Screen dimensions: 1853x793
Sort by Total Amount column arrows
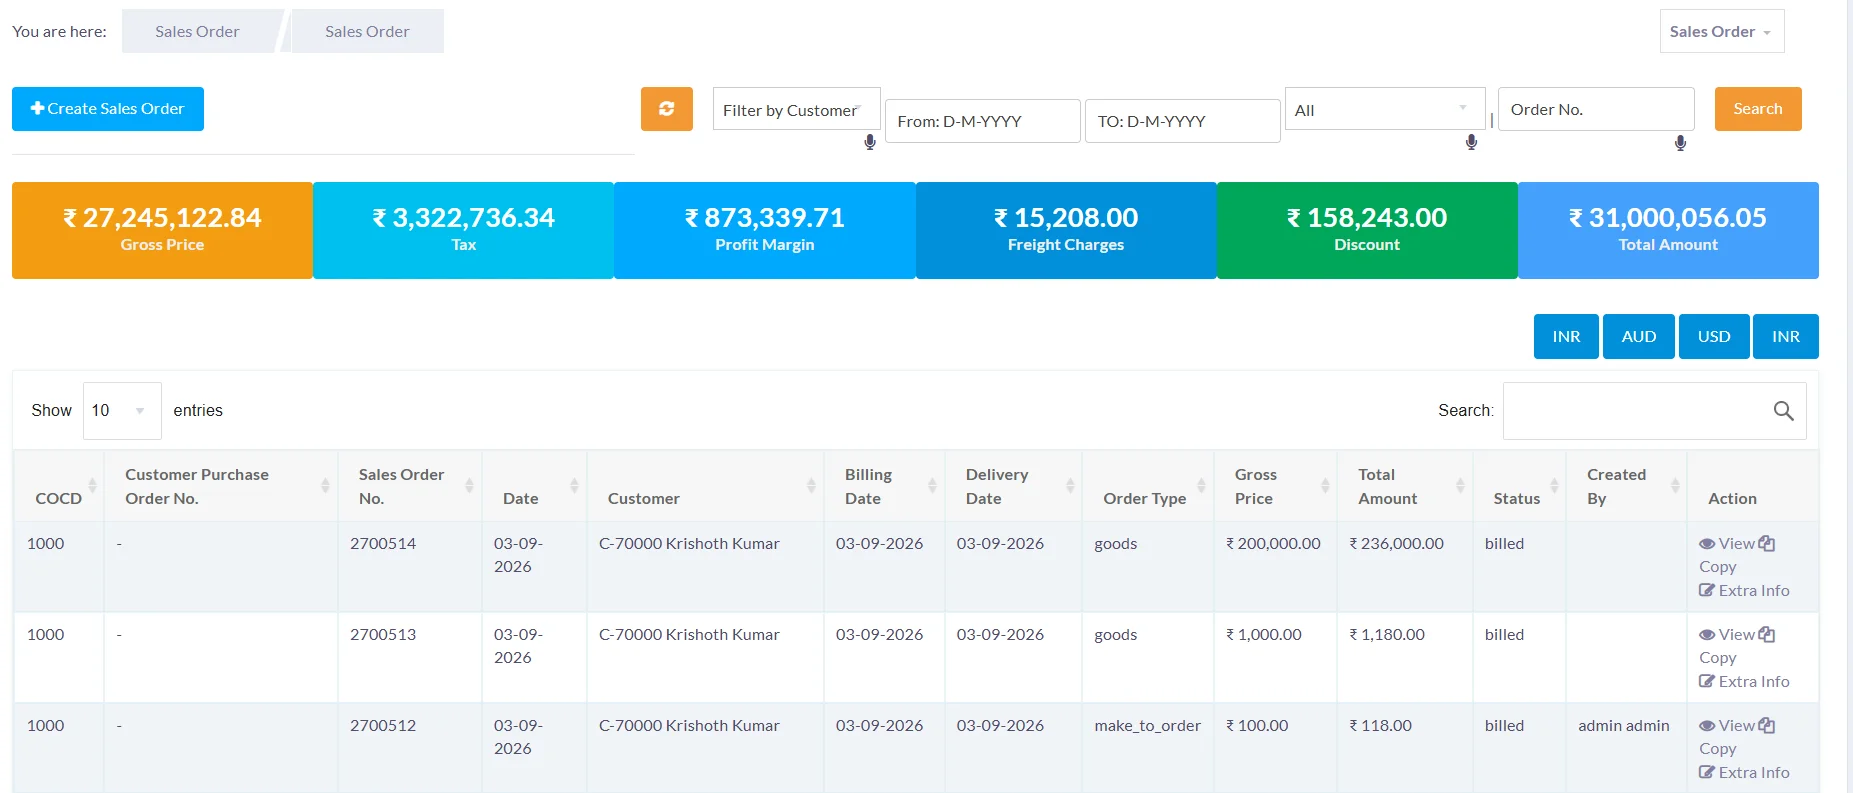tap(1460, 486)
